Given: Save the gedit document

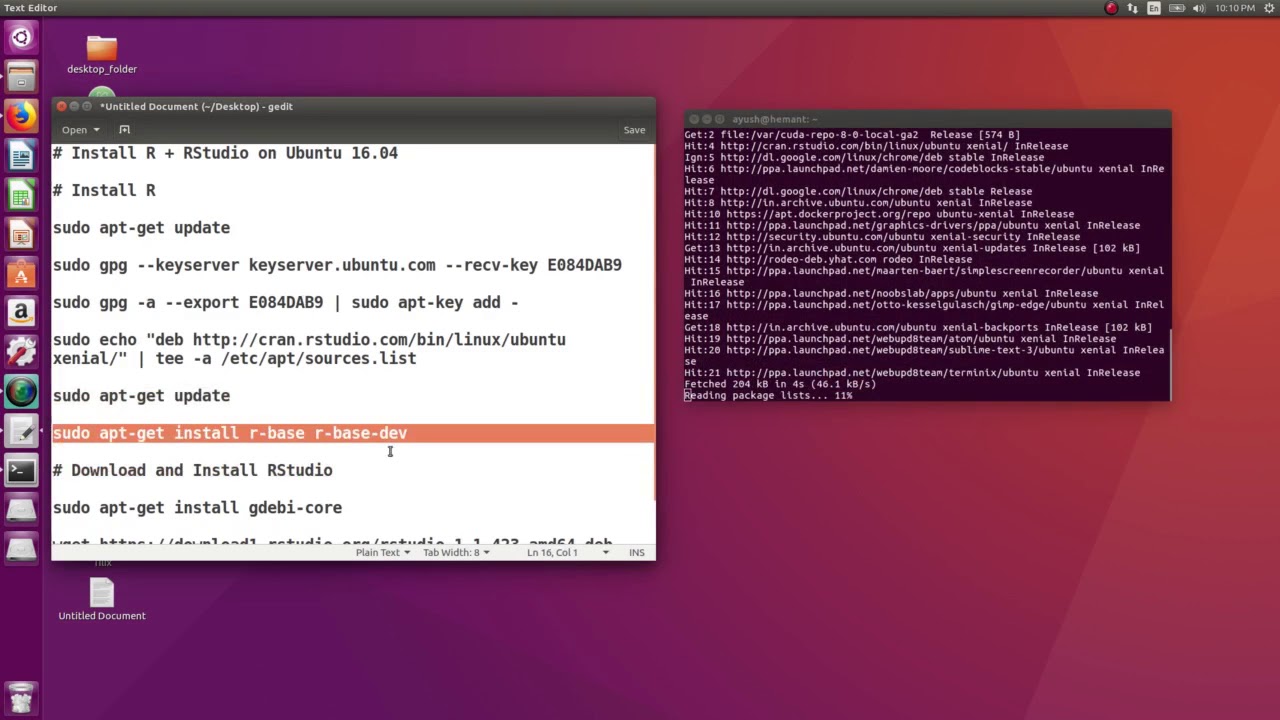Looking at the screenshot, I should coord(634,130).
